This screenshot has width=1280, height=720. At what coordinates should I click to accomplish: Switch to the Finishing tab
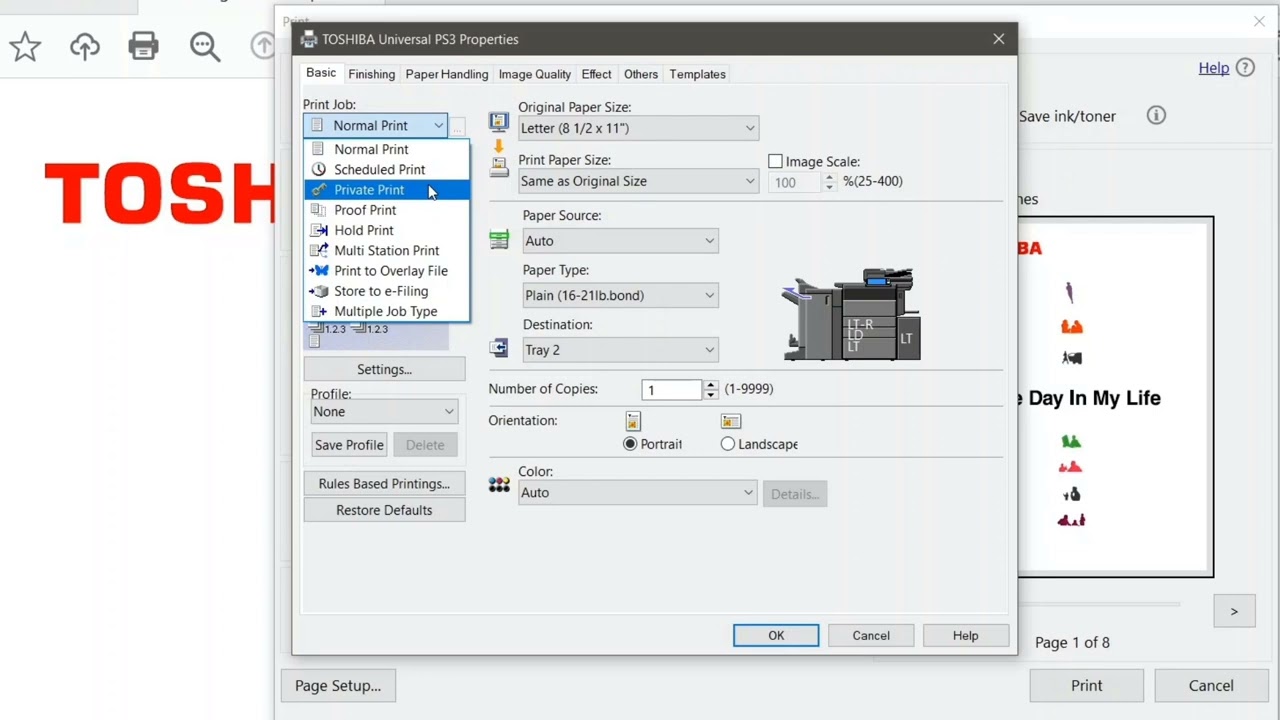pos(371,74)
